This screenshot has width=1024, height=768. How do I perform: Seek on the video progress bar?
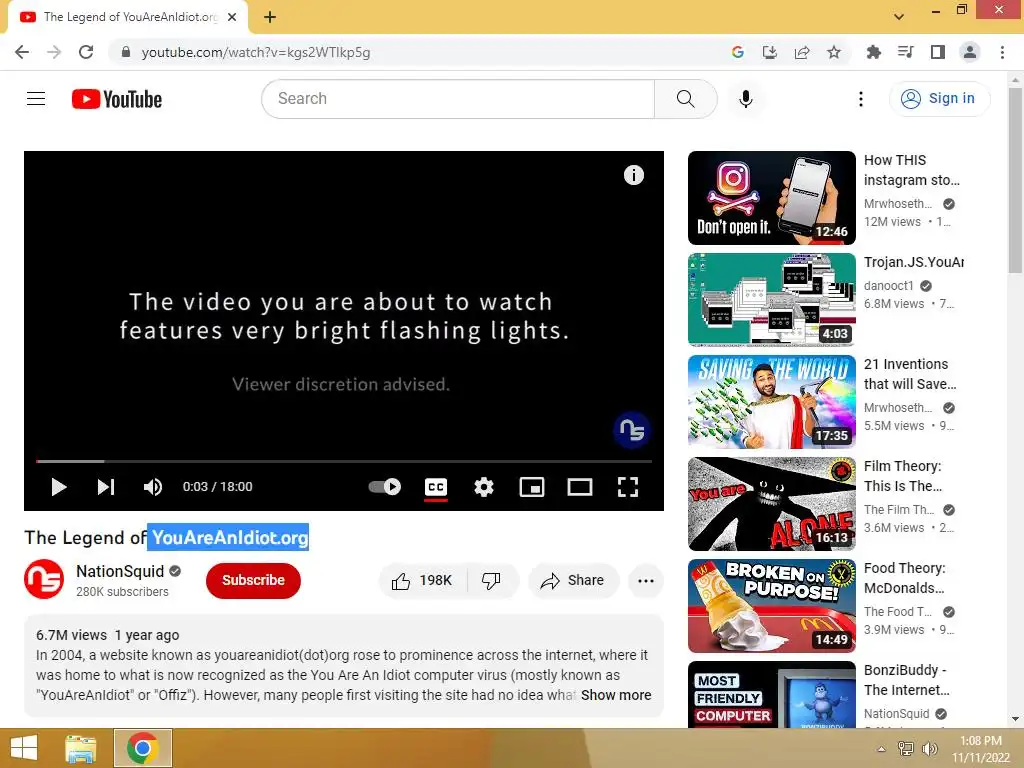[344, 461]
